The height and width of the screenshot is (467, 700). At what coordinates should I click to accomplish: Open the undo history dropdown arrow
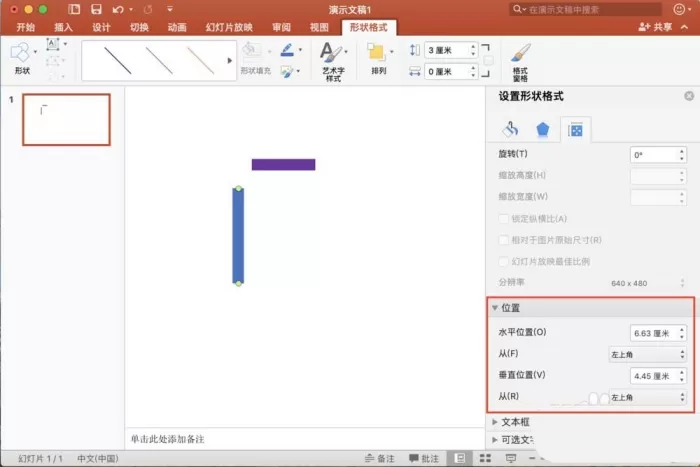click(131, 9)
